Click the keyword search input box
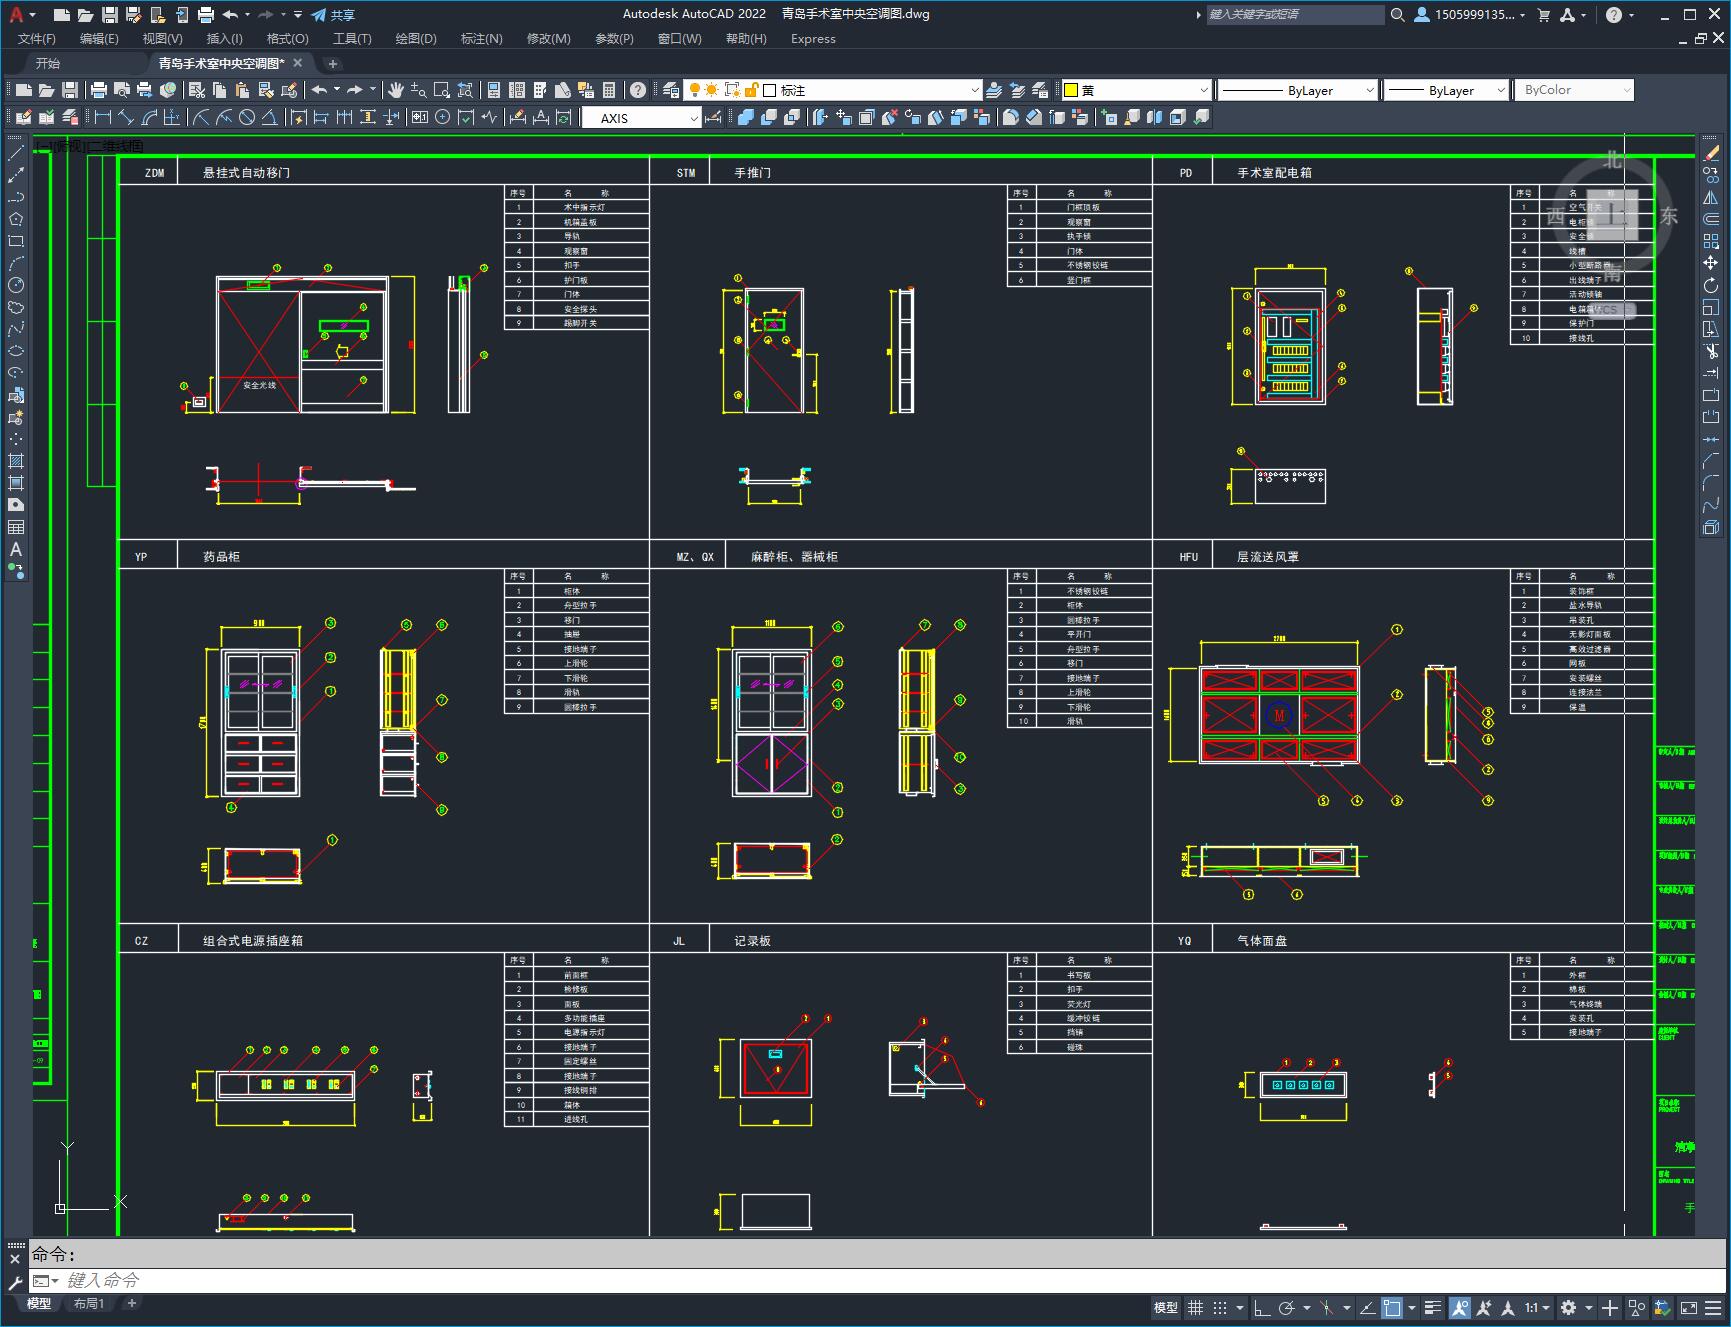Screen dimensions: 1731x1327 tap(1294, 14)
